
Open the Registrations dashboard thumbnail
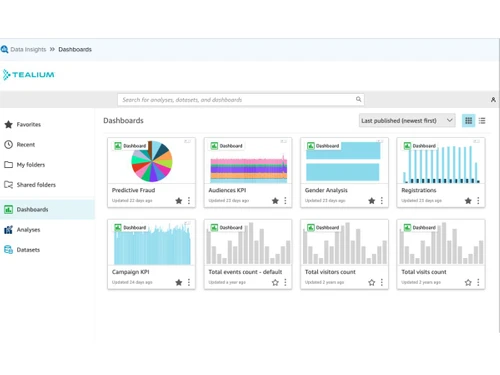tap(441, 161)
